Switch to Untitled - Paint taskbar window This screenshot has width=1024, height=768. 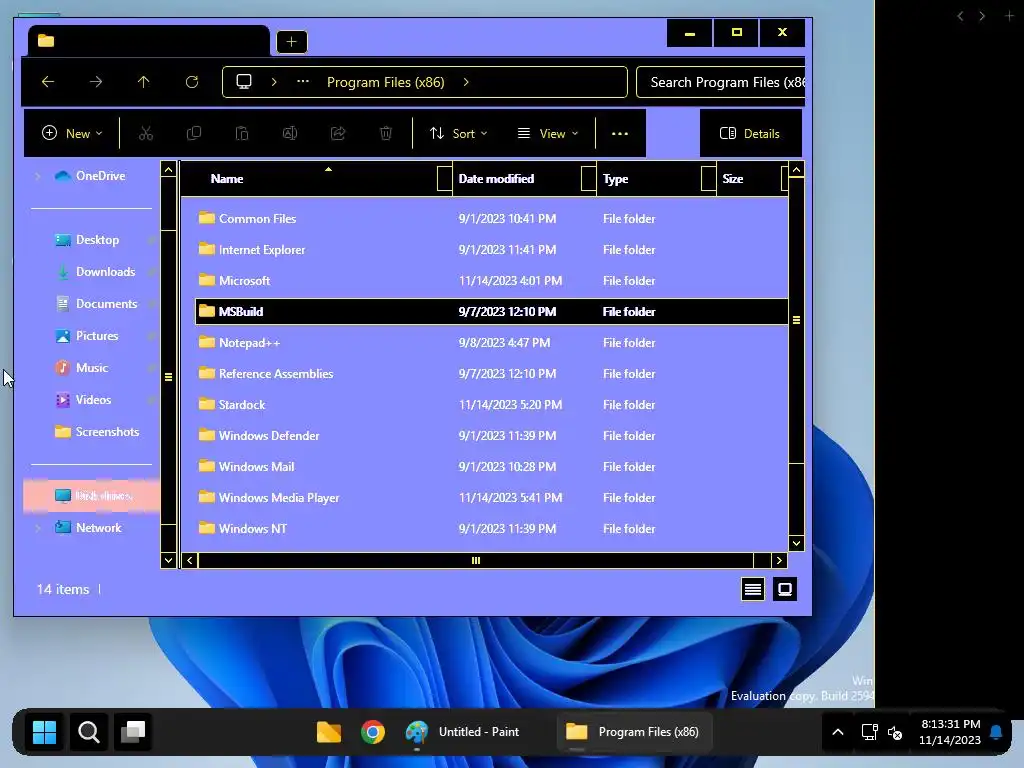pos(462,732)
